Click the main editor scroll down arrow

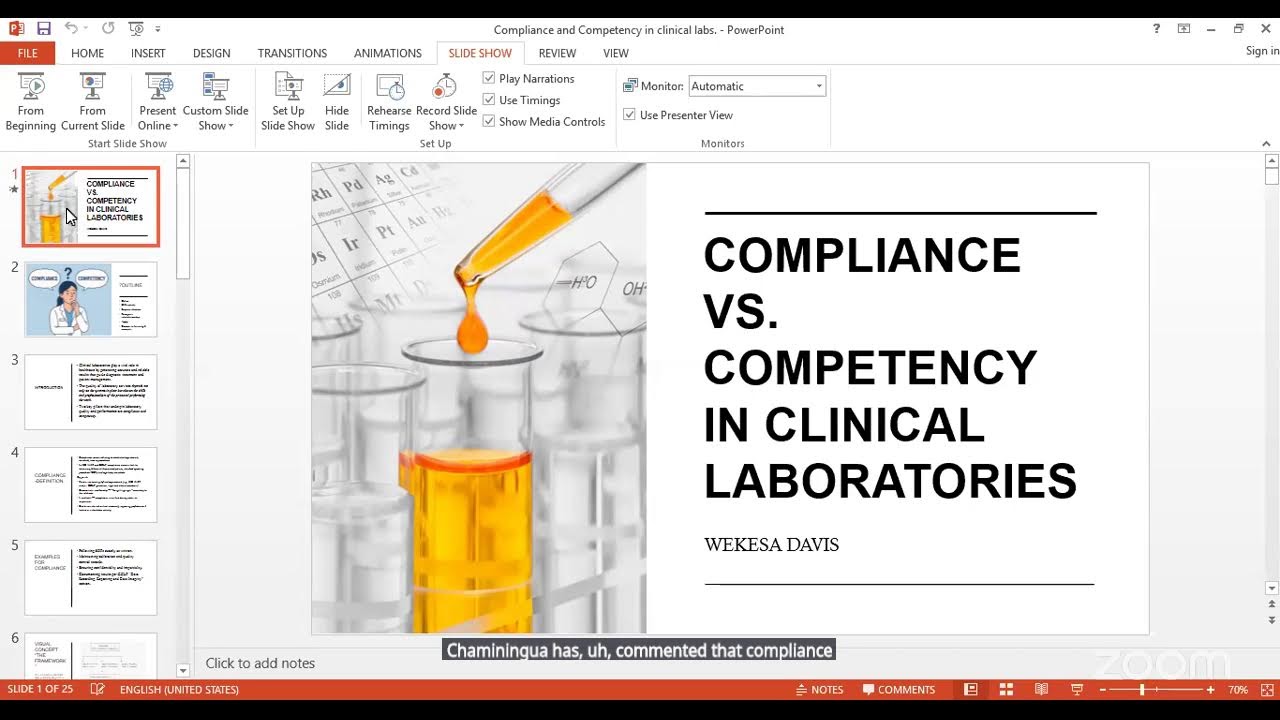pyautogui.click(x=1272, y=588)
